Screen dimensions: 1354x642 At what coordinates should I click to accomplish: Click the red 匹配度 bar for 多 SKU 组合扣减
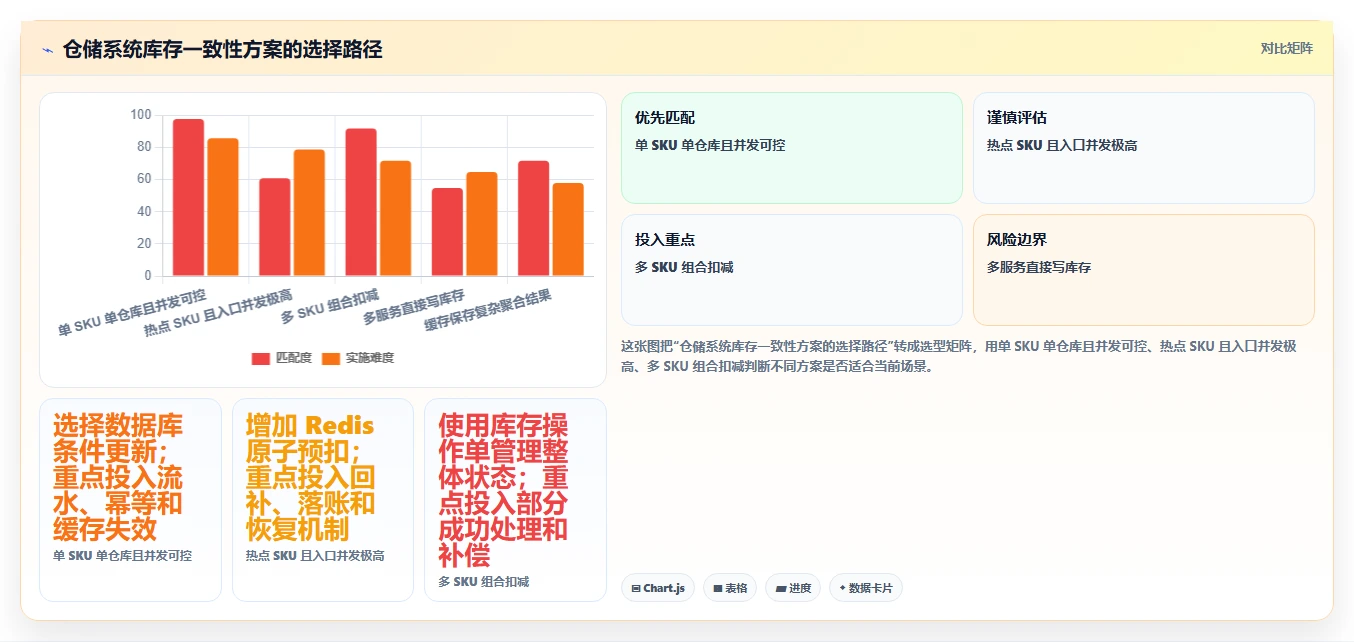pos(361,202)
